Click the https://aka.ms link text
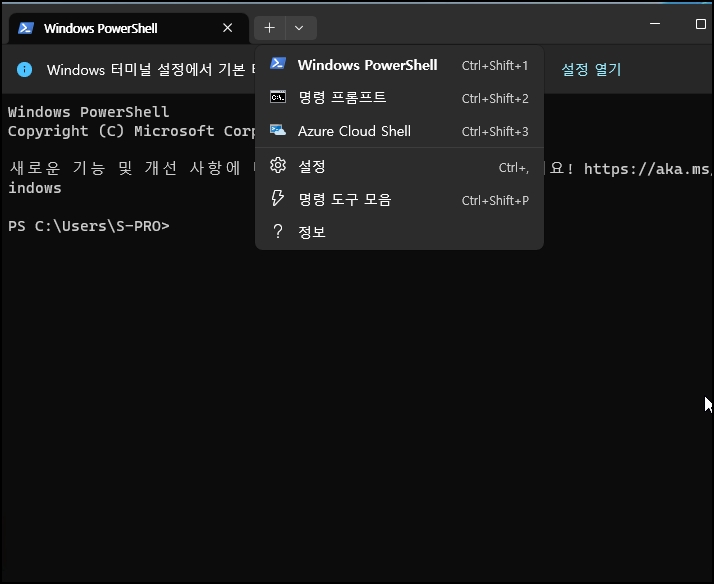 (x=647, y=169)
